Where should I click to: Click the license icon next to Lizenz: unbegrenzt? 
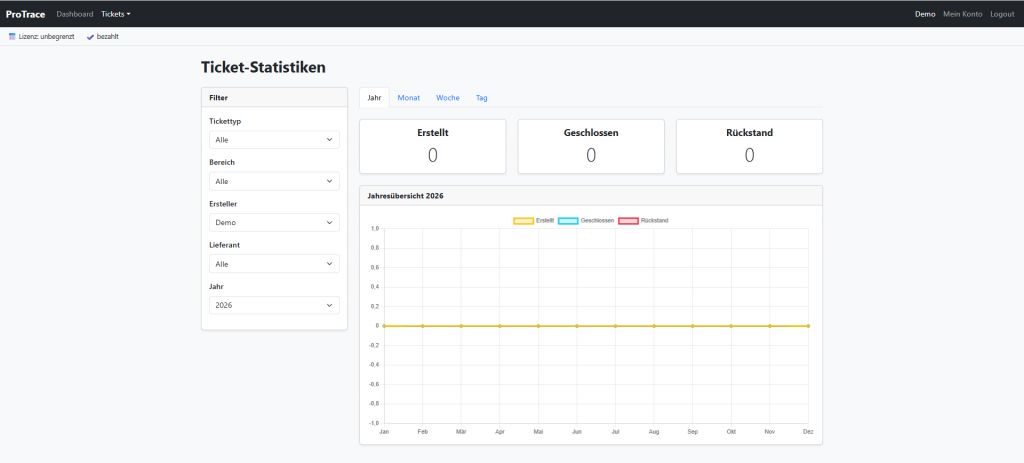point(12,37)
